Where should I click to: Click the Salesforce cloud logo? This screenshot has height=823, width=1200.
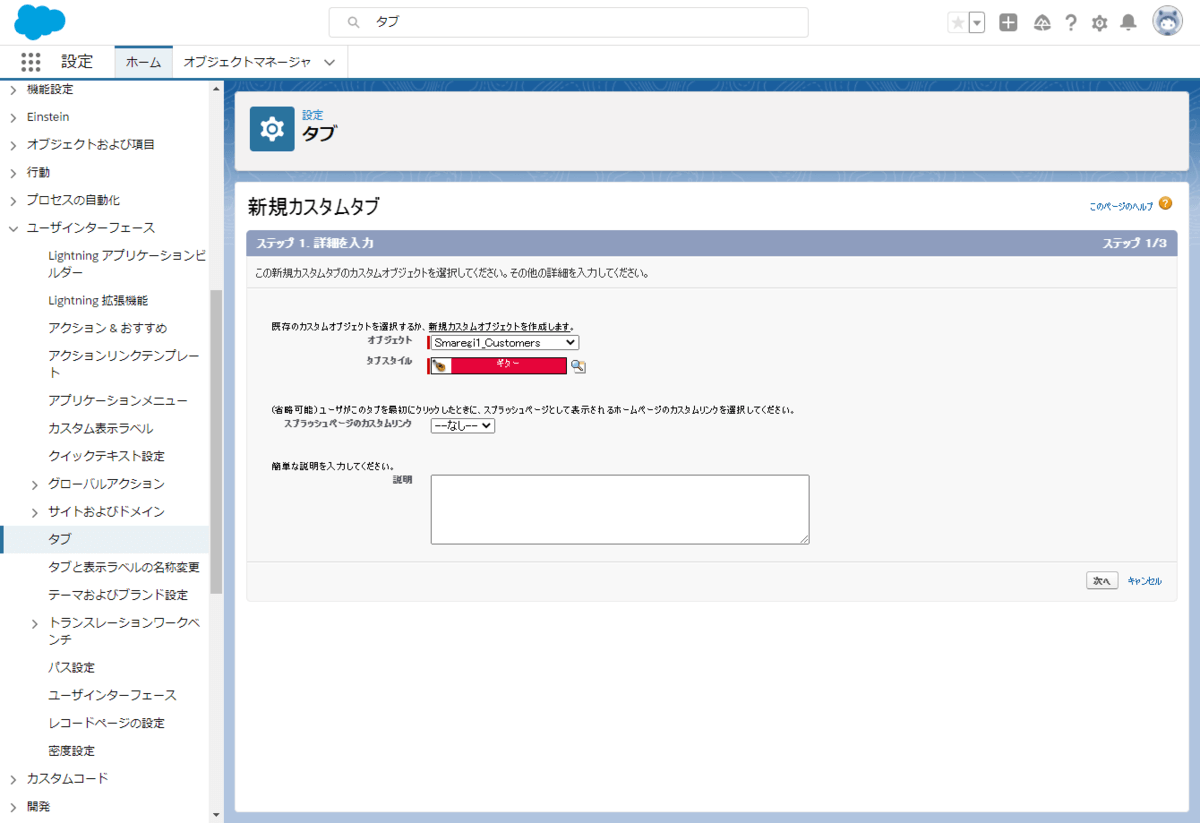coord(40,21)
